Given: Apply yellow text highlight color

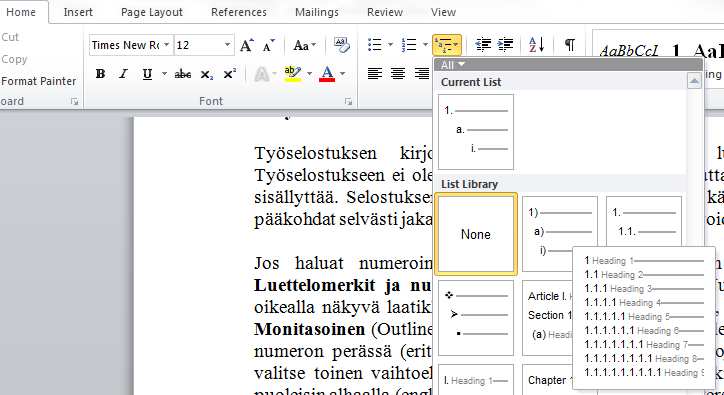Looking at the screenshot, I should (293, 74).
